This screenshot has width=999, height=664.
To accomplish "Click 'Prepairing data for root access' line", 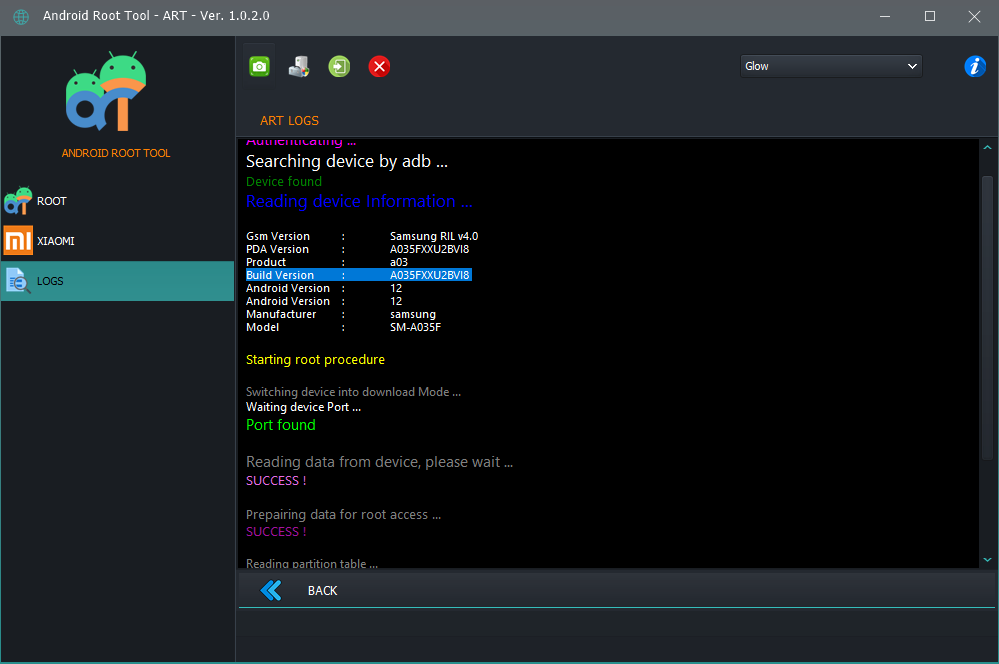I will click(343, 515).
